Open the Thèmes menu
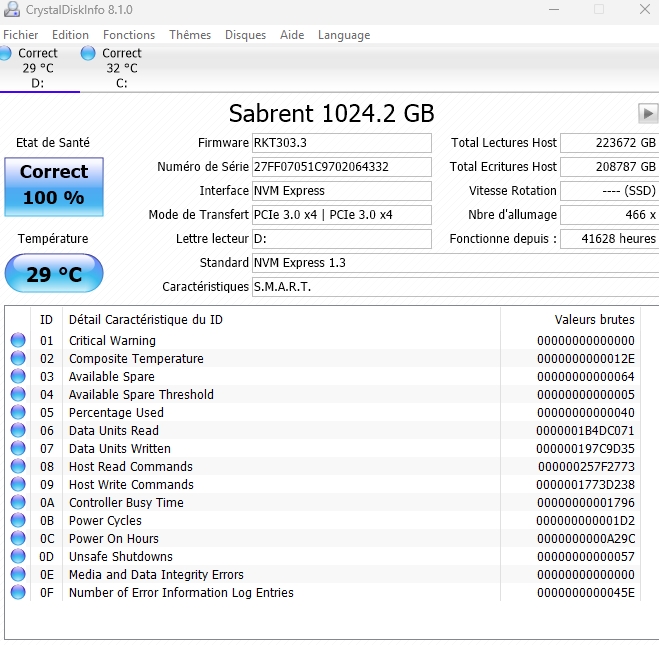 190,35
